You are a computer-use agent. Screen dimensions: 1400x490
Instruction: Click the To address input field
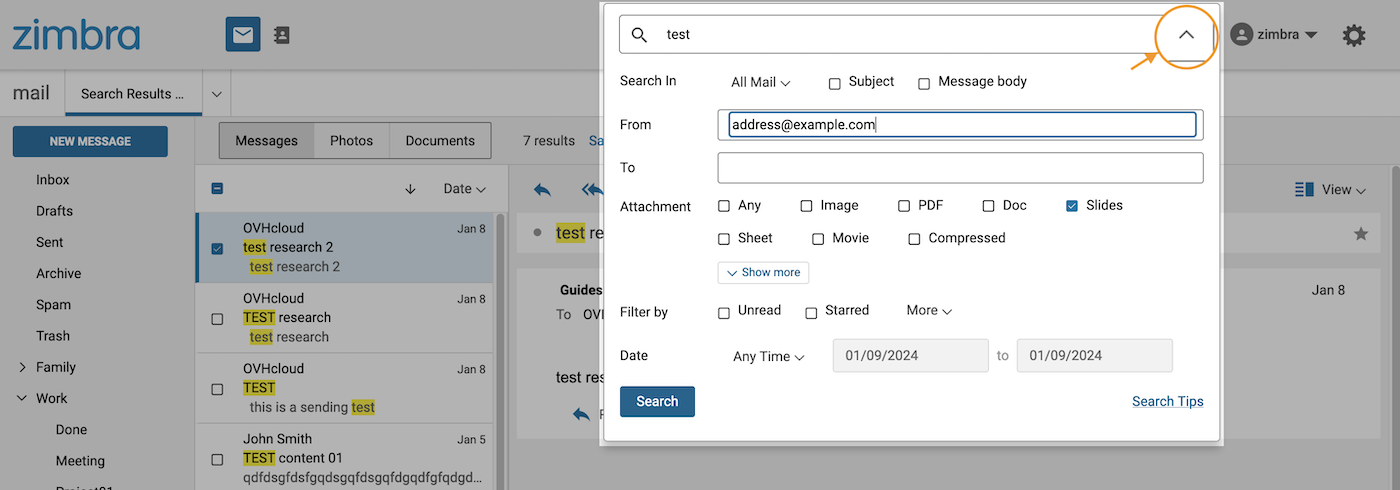(x=960, y=168)
